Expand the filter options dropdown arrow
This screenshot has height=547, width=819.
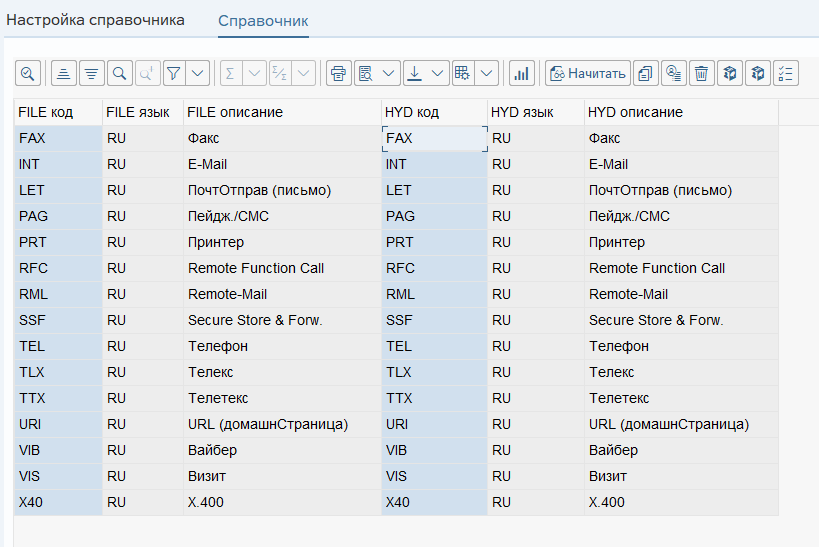tap(198, 73)
